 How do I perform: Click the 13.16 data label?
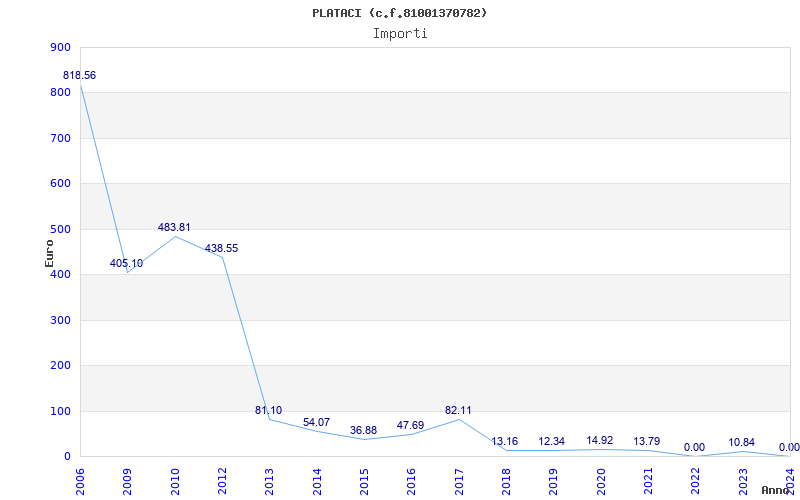click(504, 441)
